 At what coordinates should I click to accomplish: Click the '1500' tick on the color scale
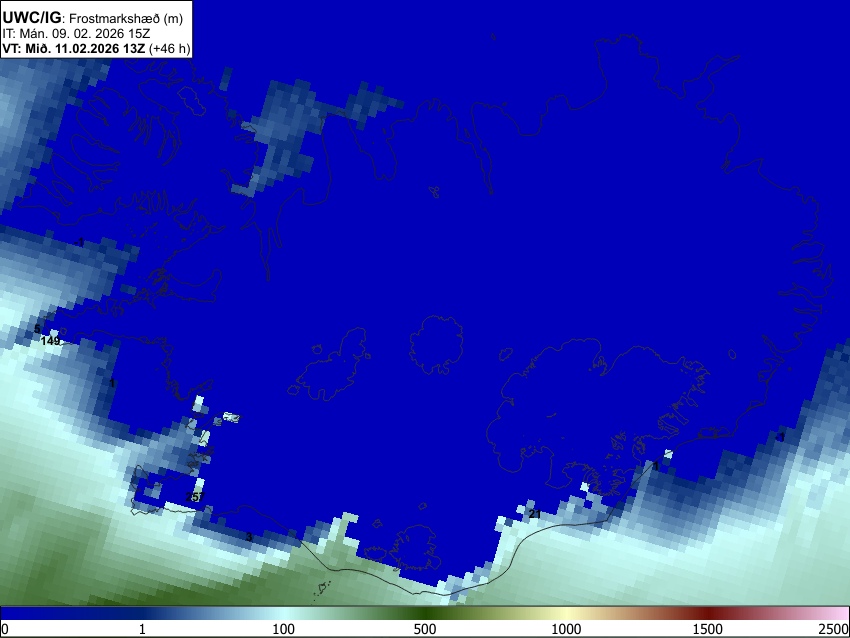coord(707,629)
